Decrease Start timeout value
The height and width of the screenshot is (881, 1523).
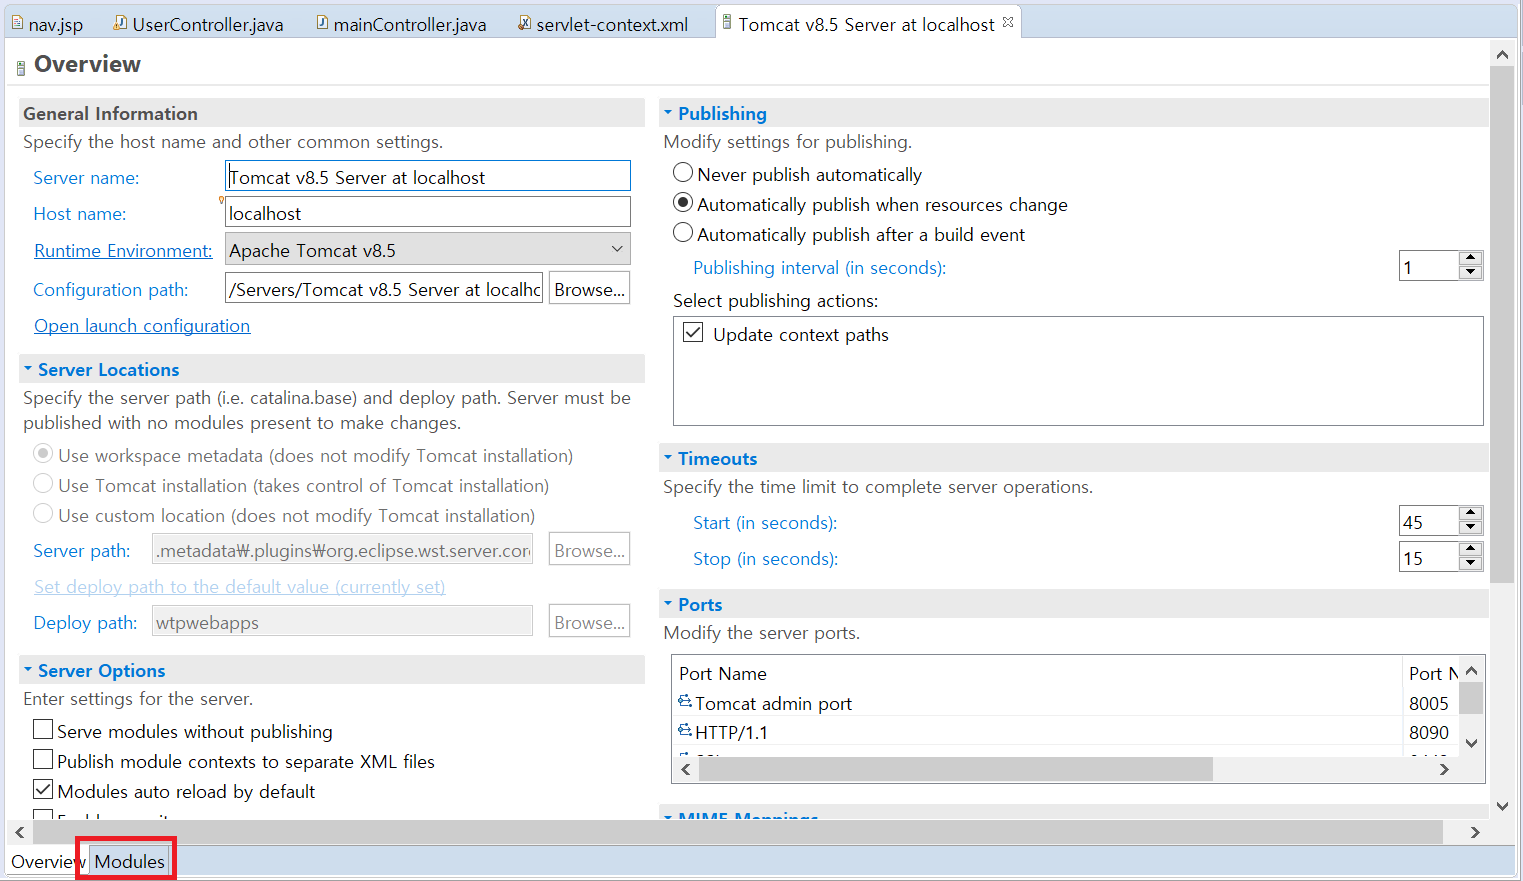tap(1470, 528)
